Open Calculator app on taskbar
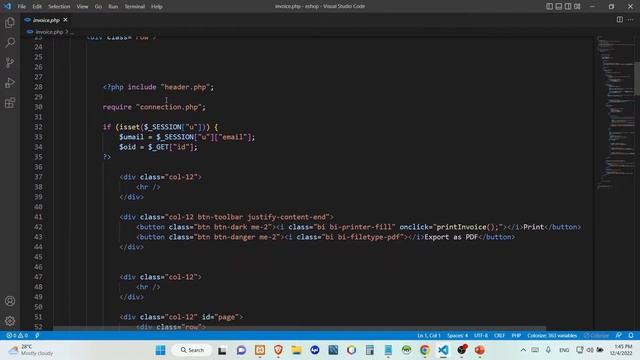Screen dimensions: 640x360 (370, 350)
